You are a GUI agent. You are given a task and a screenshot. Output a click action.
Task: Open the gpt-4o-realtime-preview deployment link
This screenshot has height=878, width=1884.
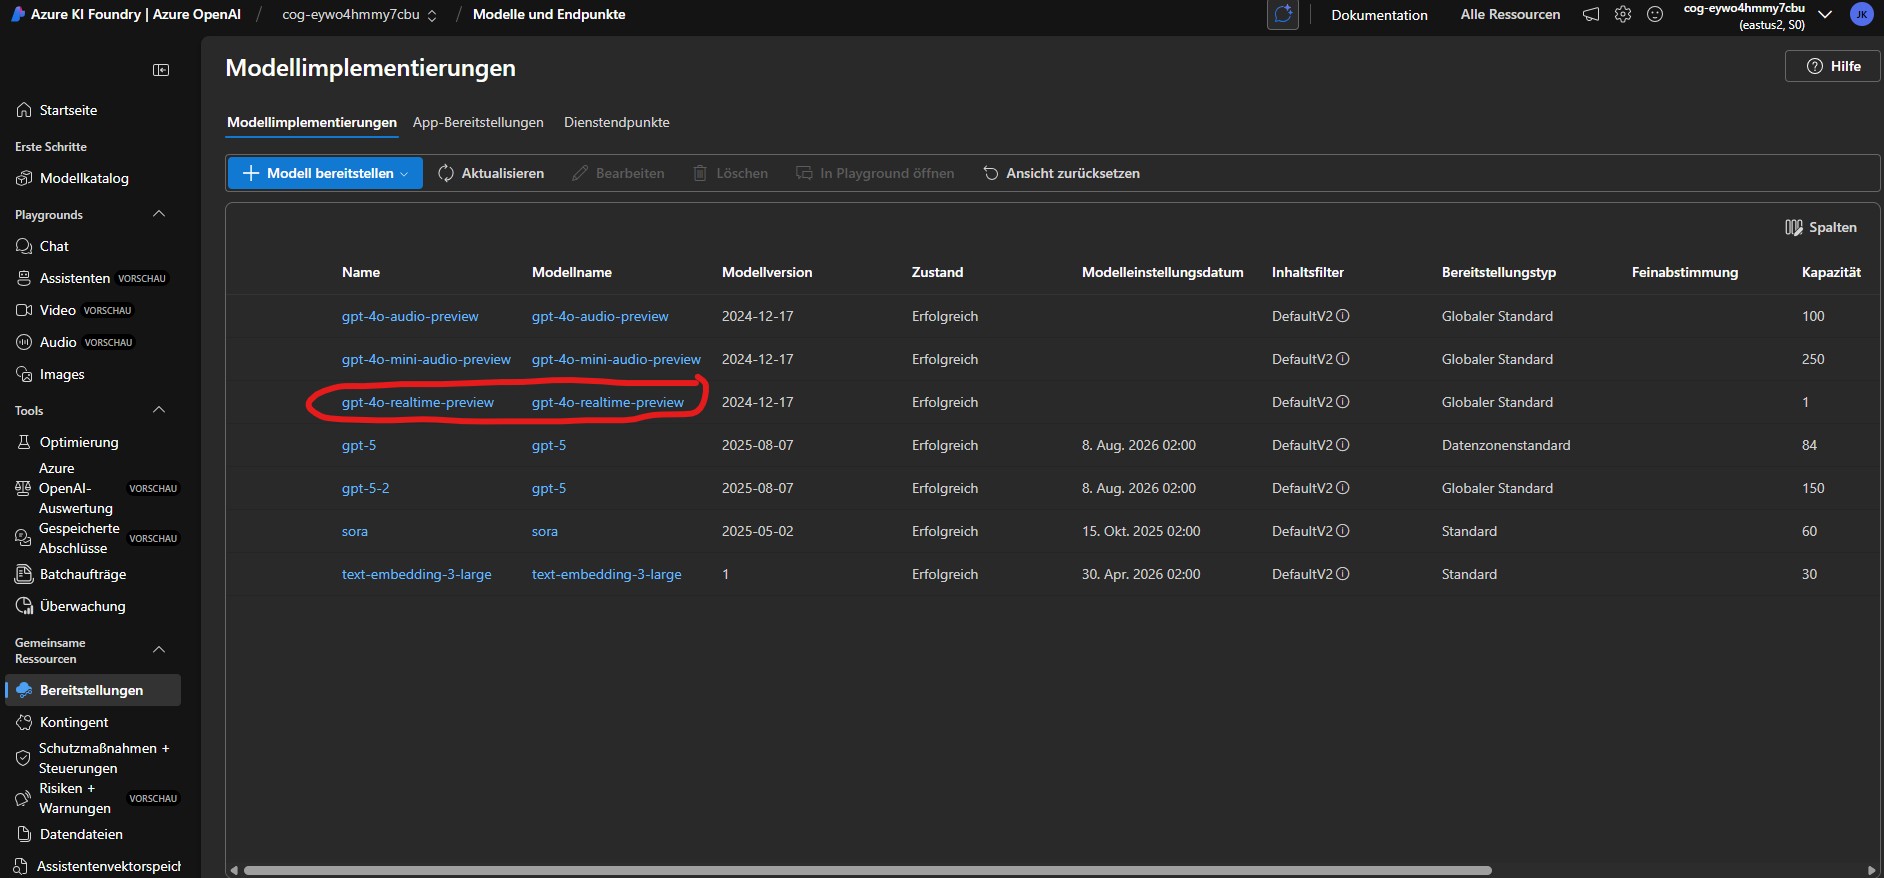[x=417, y=402]
